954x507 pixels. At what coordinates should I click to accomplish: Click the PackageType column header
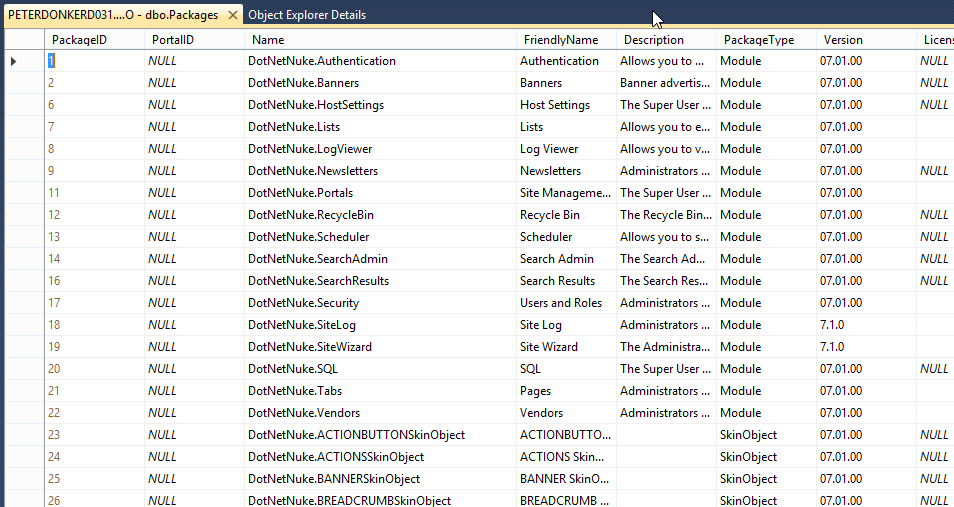pos(766,40)
